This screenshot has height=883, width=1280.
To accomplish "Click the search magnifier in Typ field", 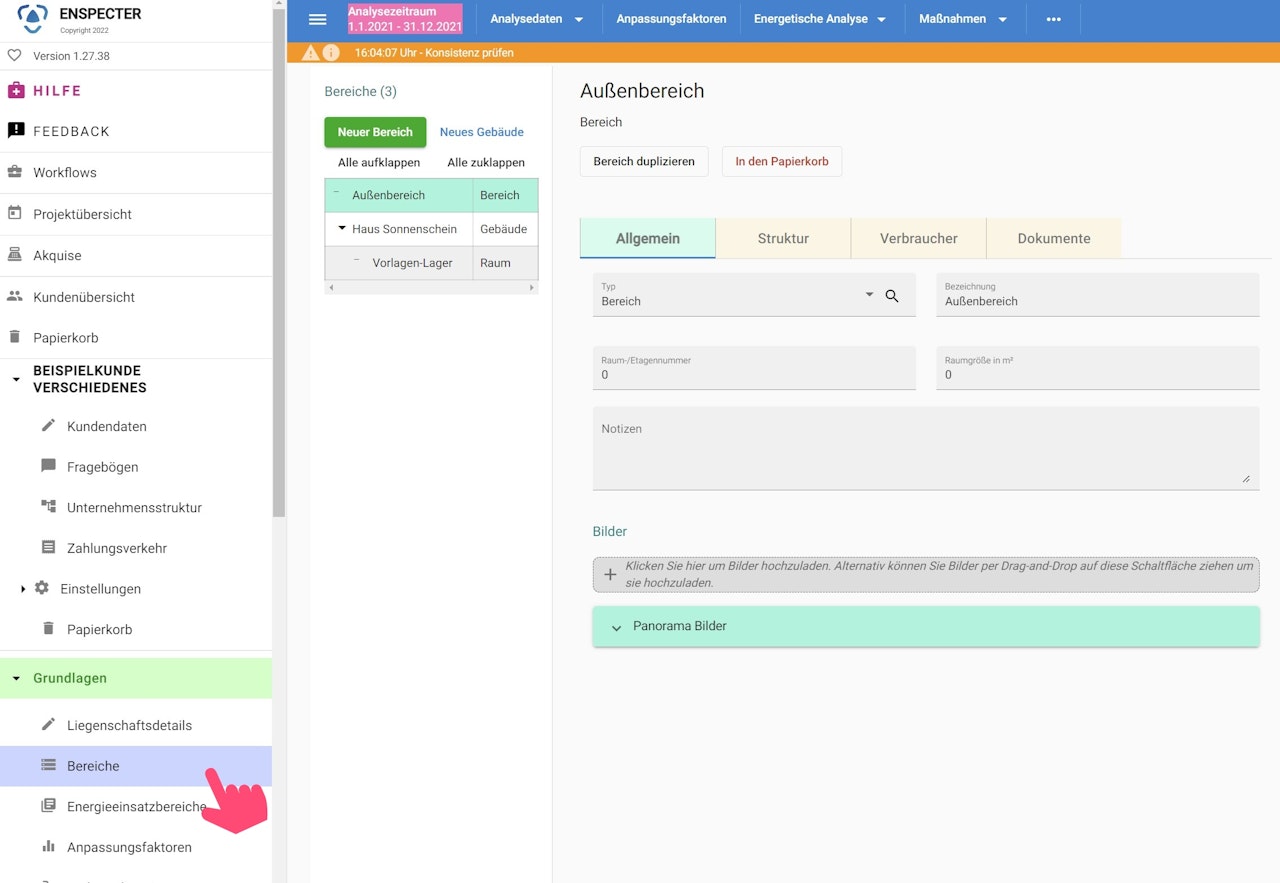I will coord(892,296).
